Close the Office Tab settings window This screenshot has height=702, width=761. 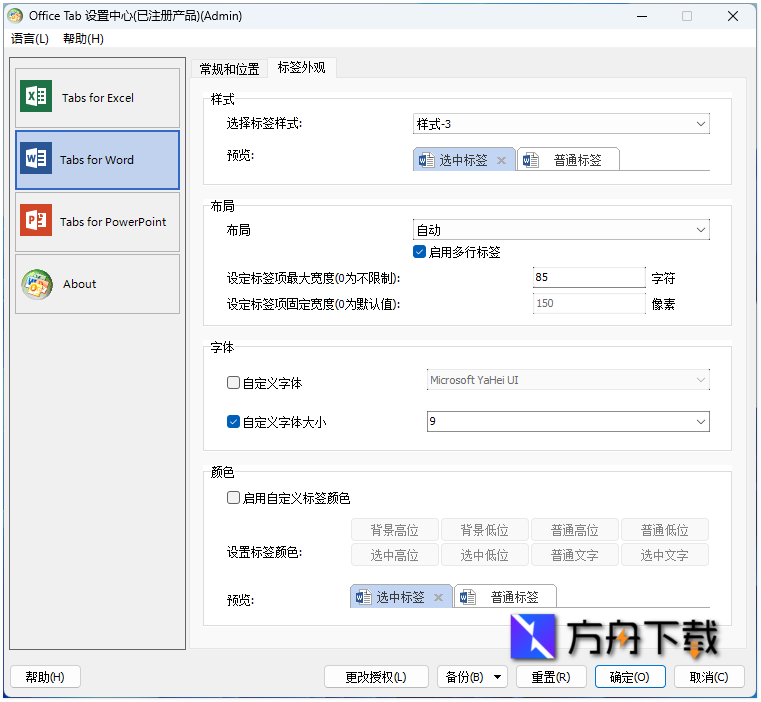(x=733, y=16)
